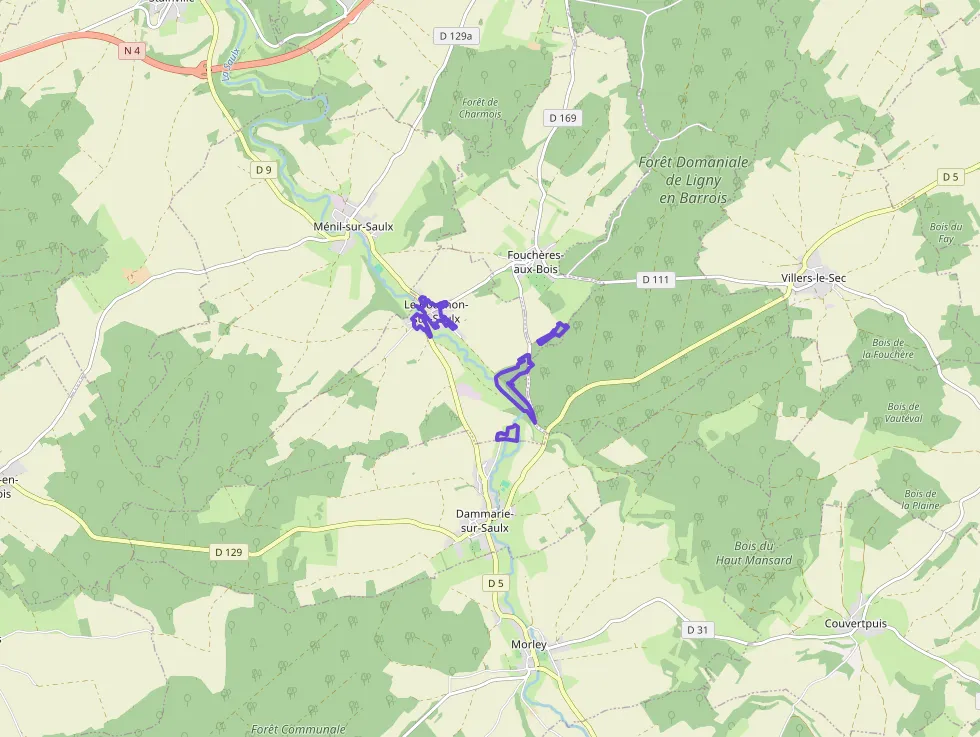Select the Bois du Haut Mansard label
Viewport: 980px width, 737px height.
753,553
